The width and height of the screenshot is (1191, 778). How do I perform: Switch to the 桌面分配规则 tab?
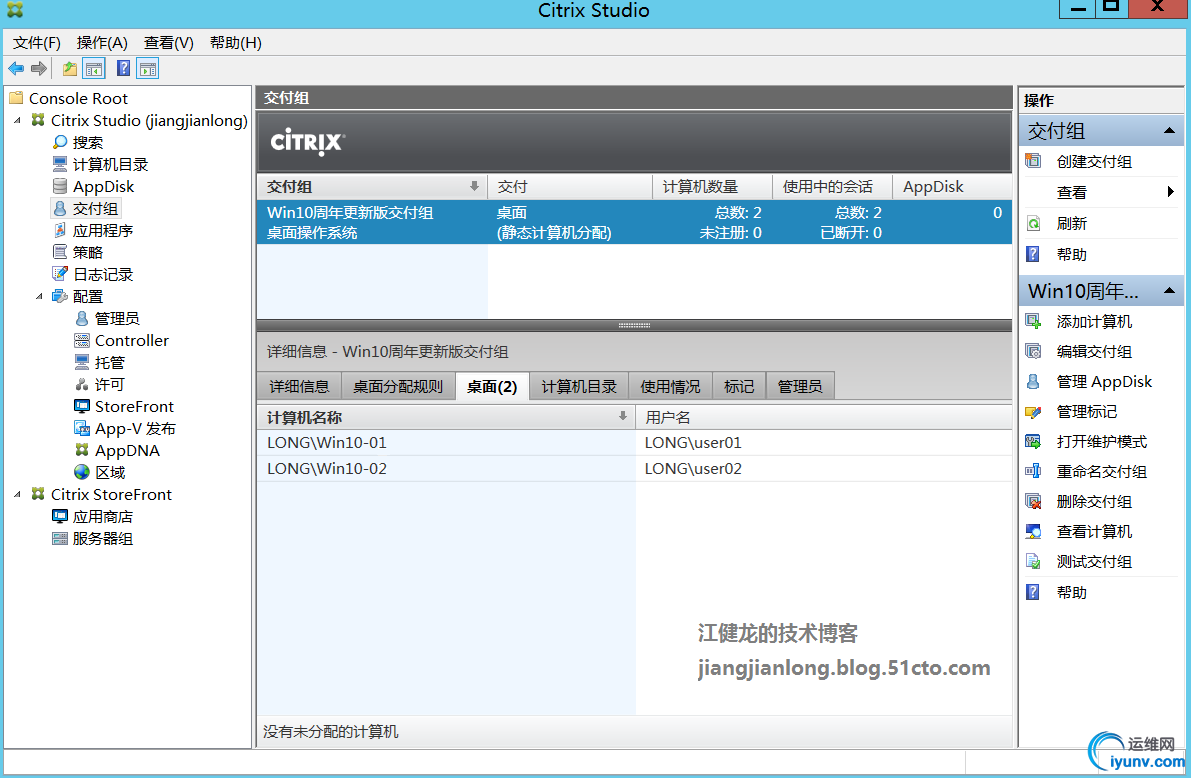coord(398,387)
